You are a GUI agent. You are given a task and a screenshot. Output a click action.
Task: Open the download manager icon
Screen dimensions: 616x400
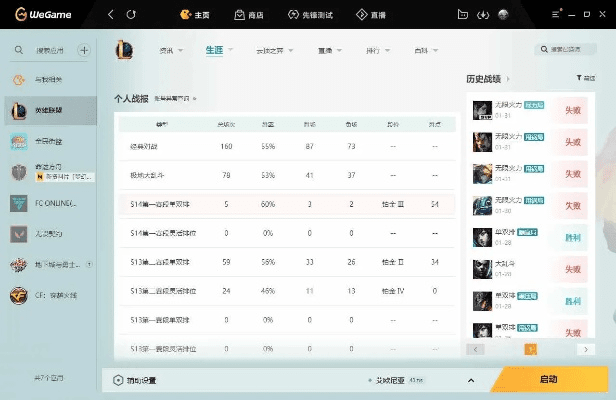coord(483,15)
